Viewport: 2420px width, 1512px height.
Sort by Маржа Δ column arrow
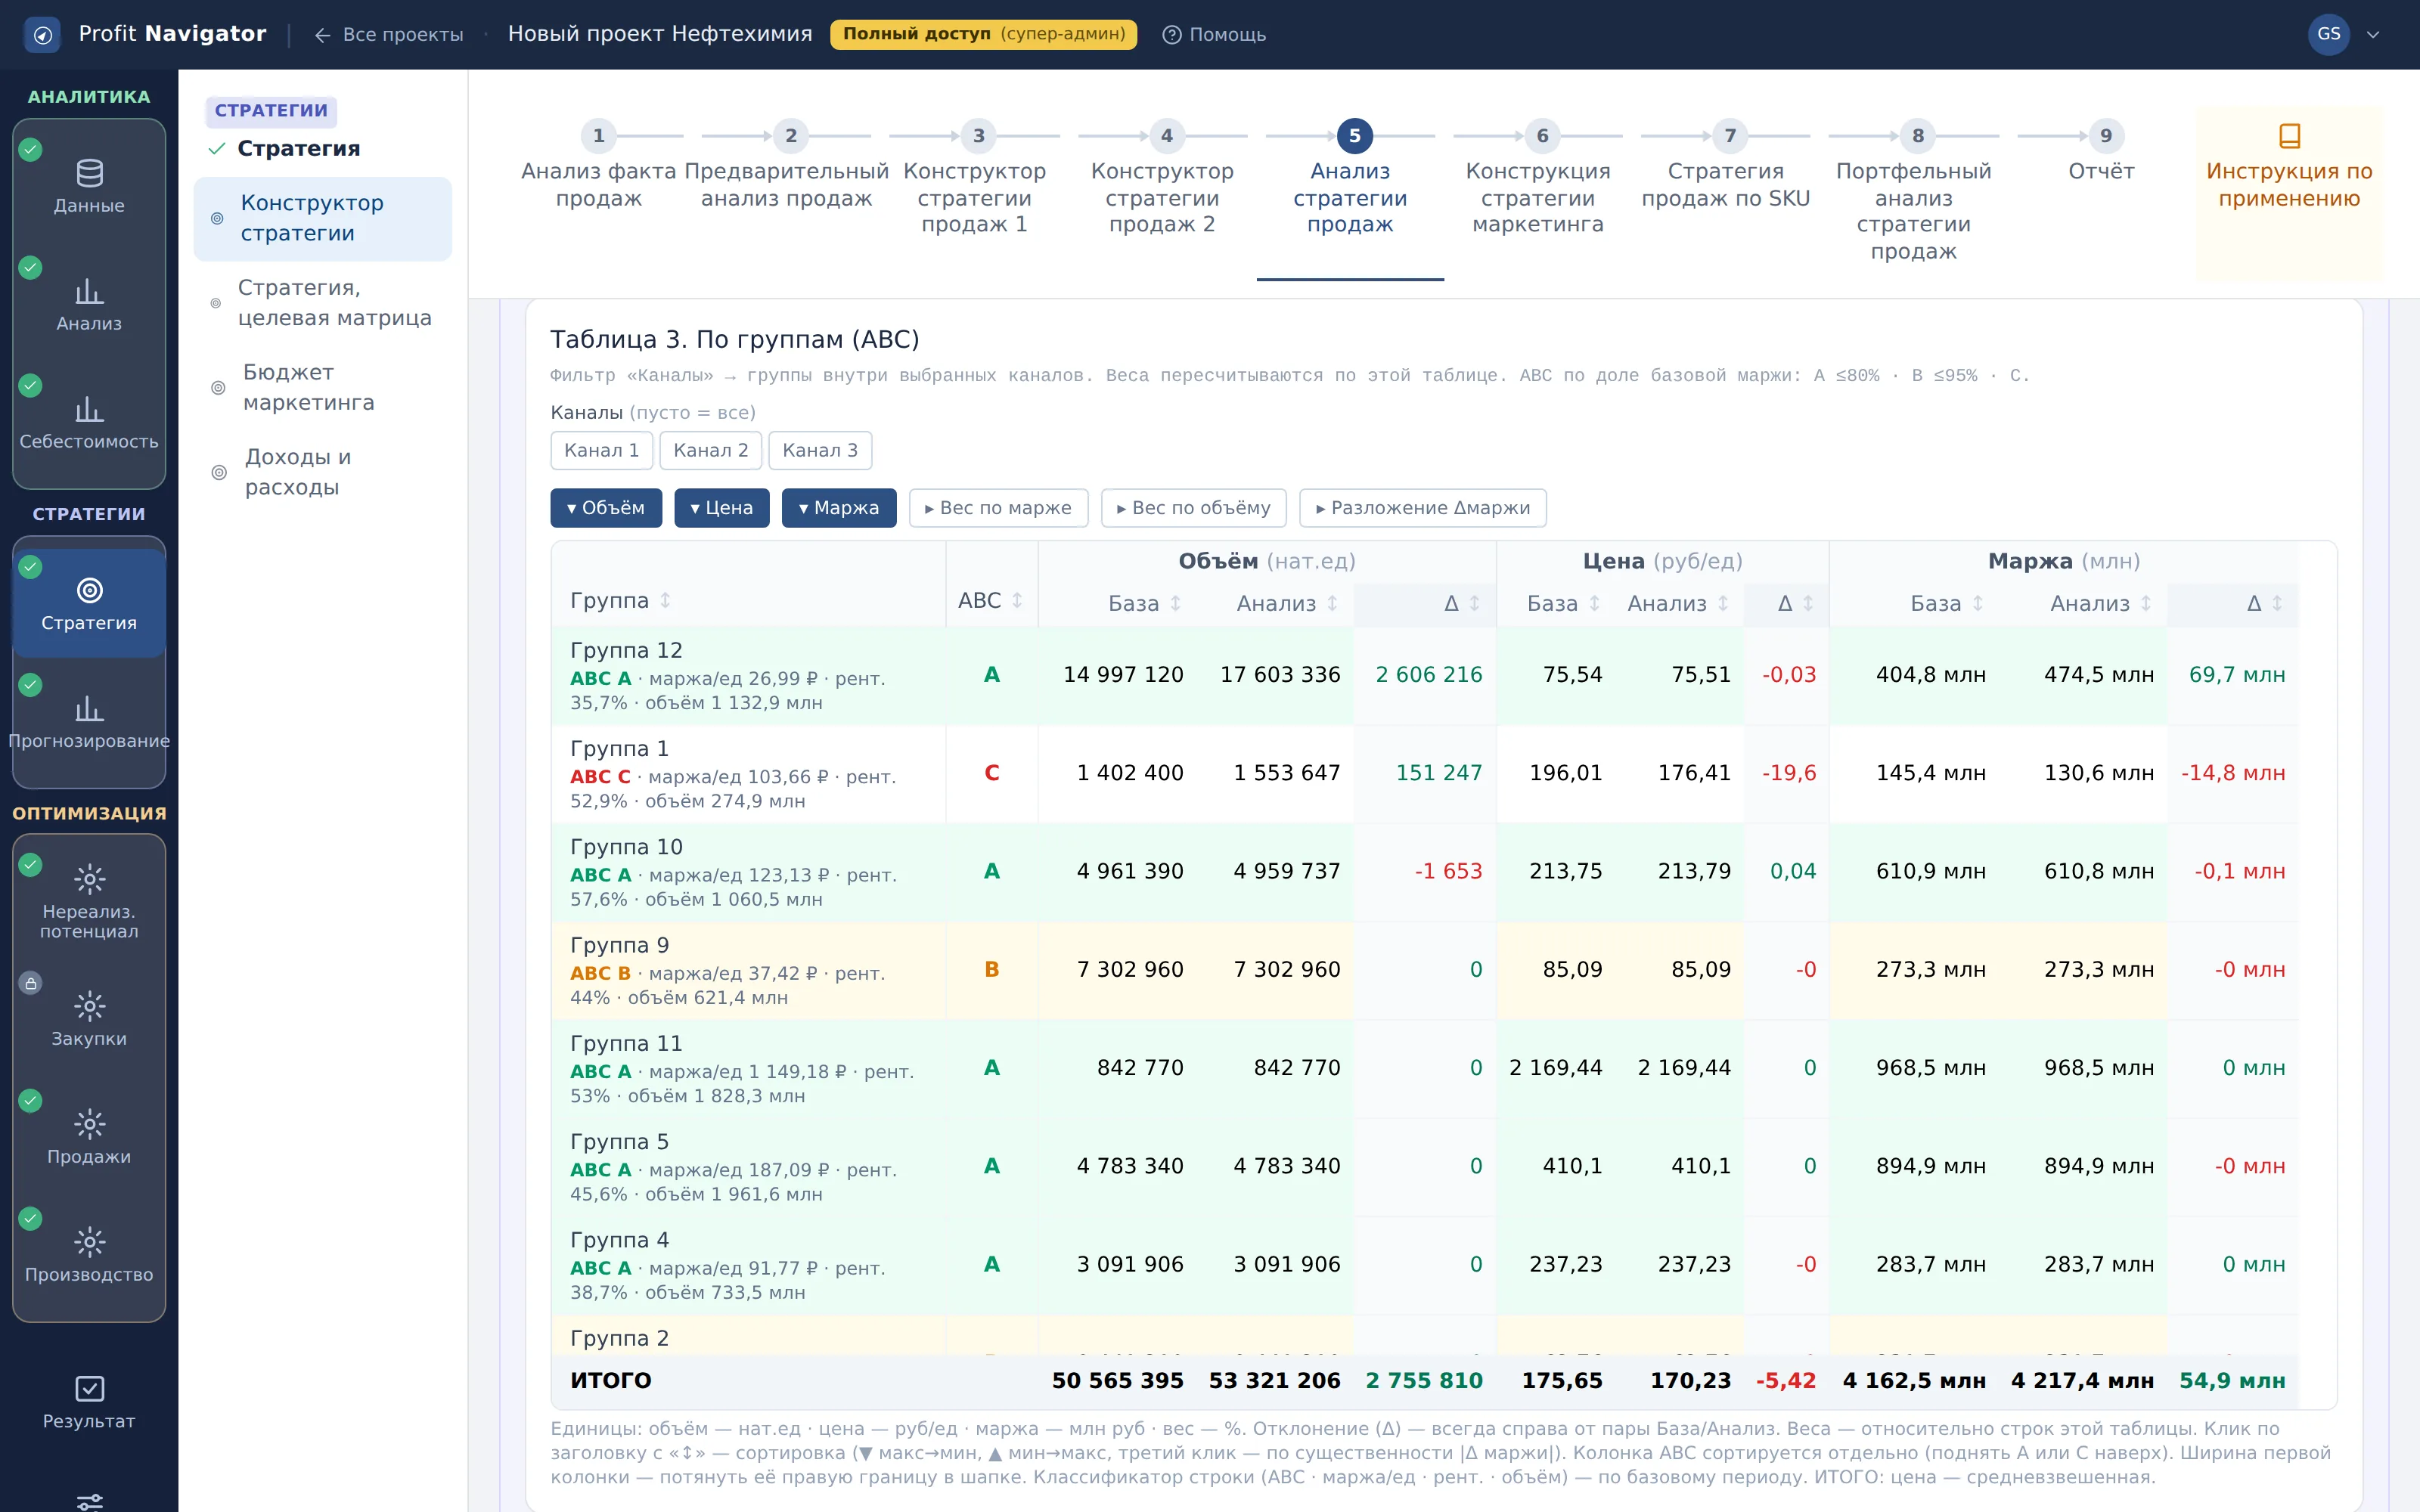(2277, 603)
